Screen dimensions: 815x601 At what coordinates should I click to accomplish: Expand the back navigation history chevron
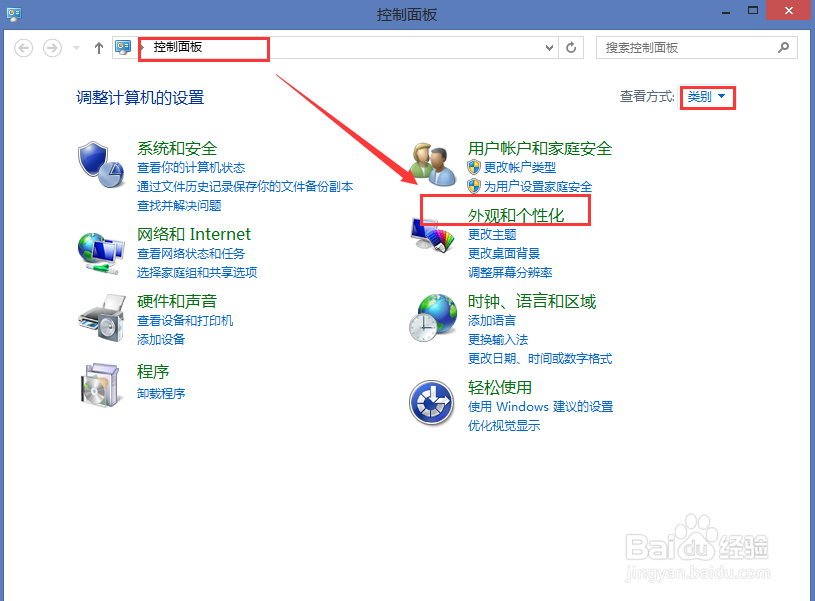point(75,47)
